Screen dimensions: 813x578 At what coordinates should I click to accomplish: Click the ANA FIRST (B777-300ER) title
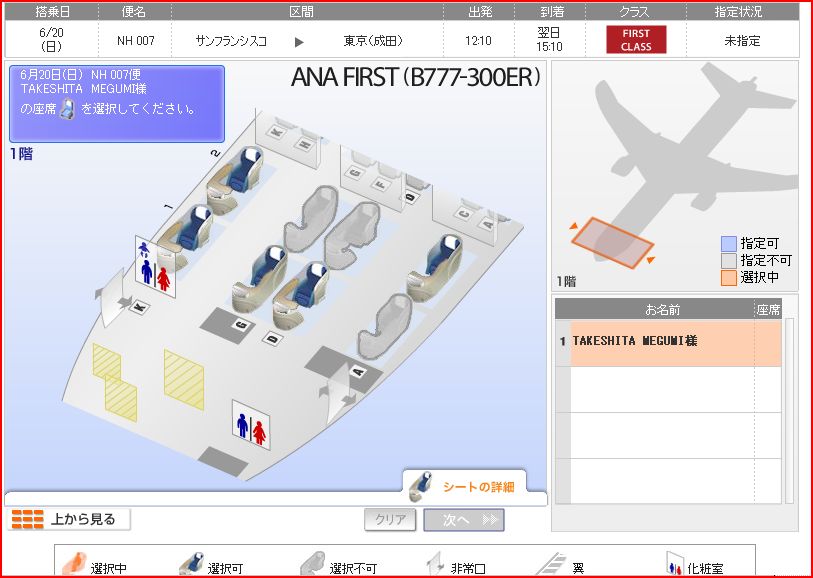point(416,78)
